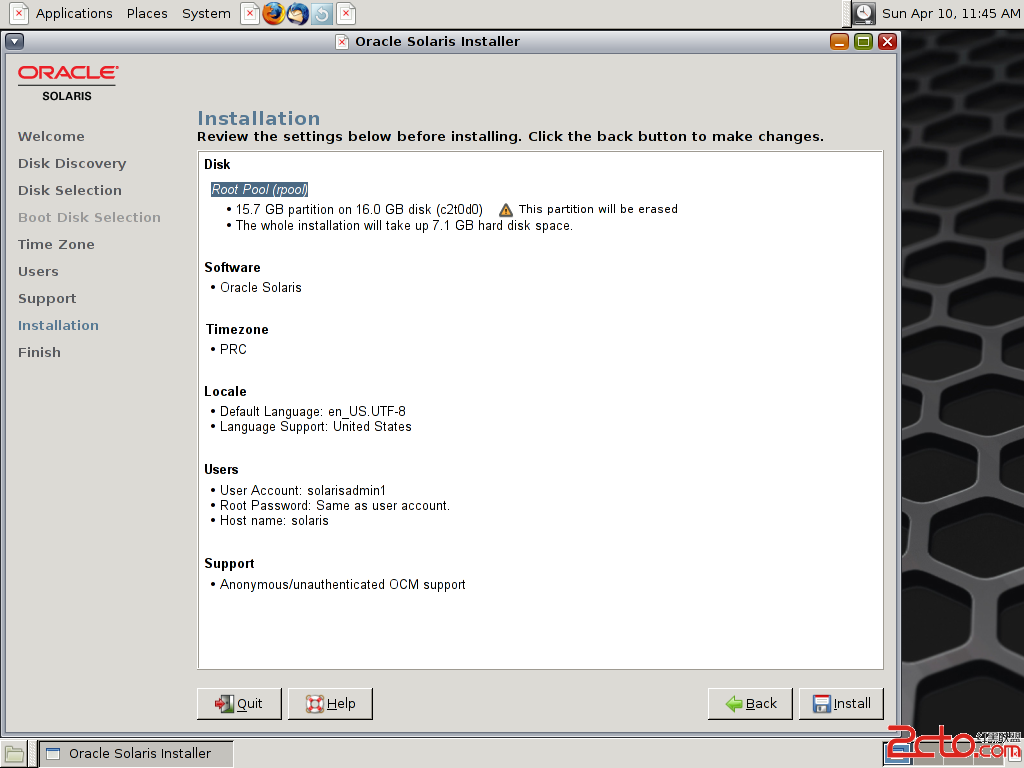This screenshot has width=1024, height=768.
Task: Click the Installation page title
Action: click(259, 118)
